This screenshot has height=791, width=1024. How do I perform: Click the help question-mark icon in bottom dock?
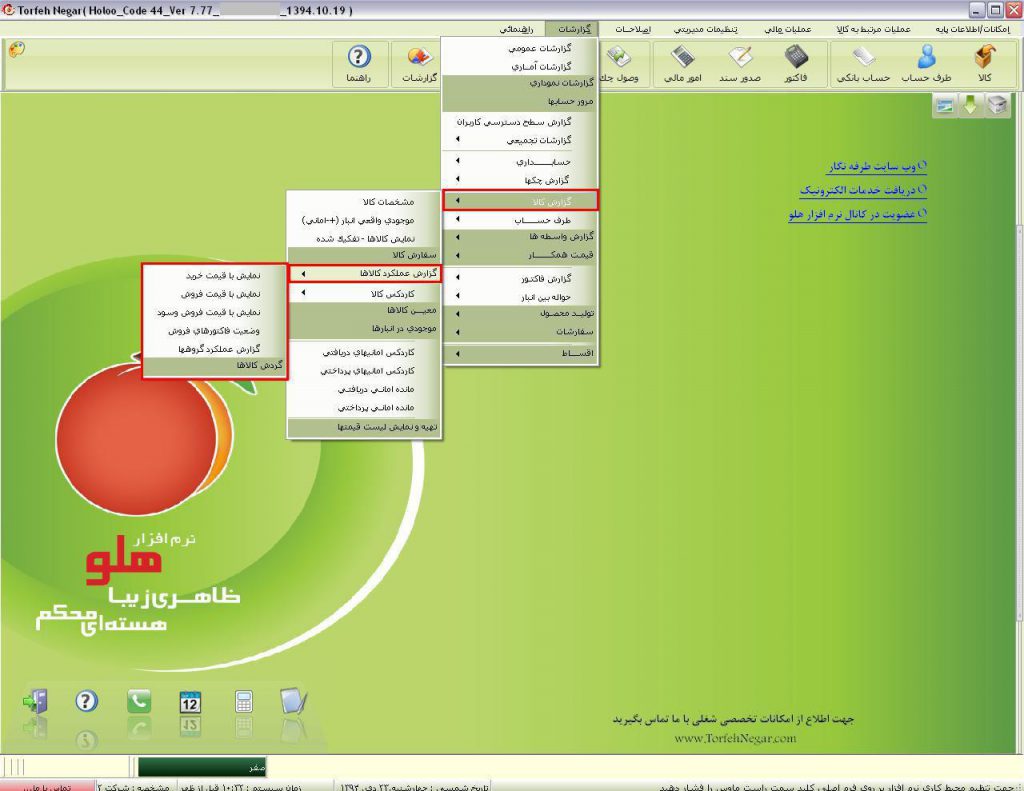pyautogui.click(x=86, y=702)
